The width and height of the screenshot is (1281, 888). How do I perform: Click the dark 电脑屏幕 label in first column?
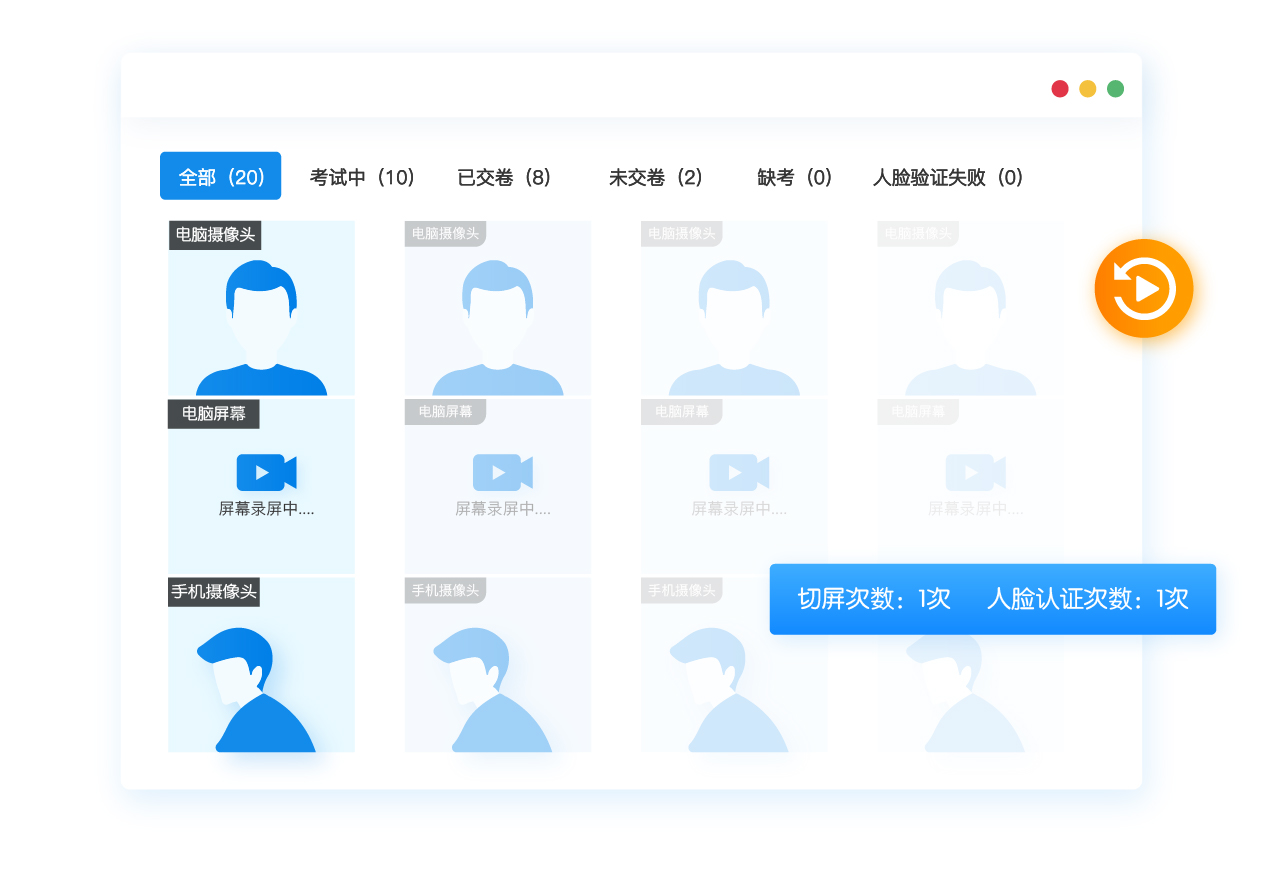tap(214, 413)
